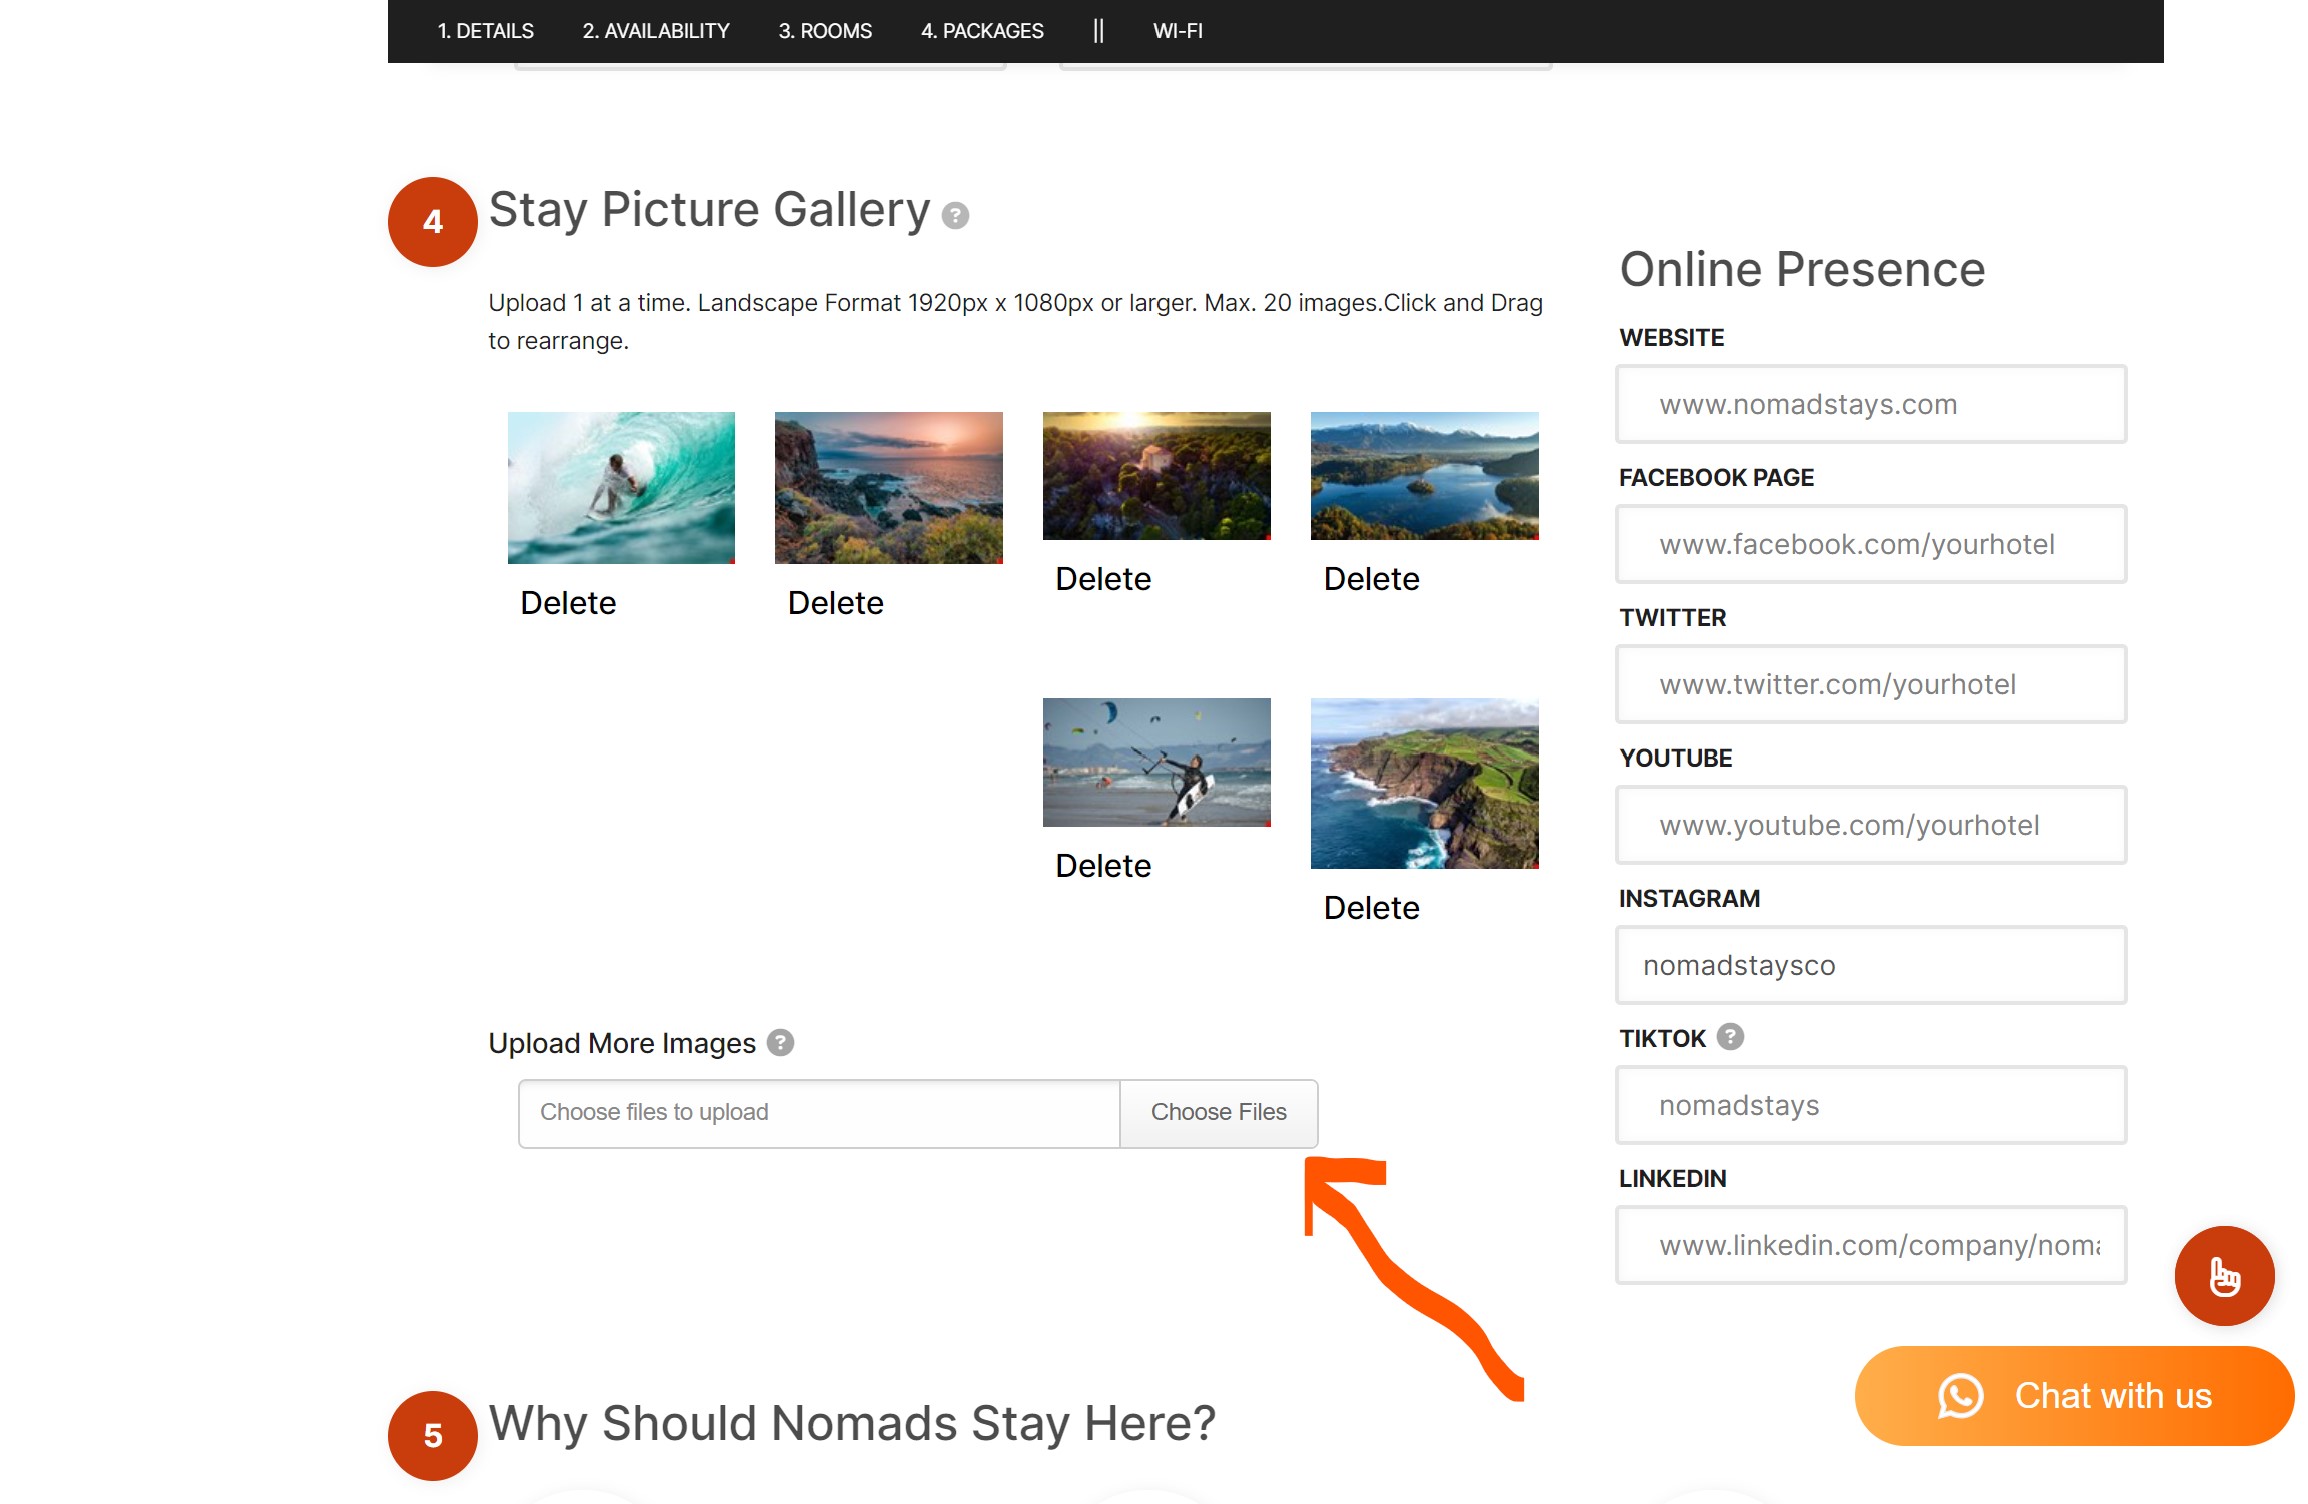This screenshot has height=1504, width=2308.
Task: Switch to the 2. Availability tab
Action: (x=656, y=31)
